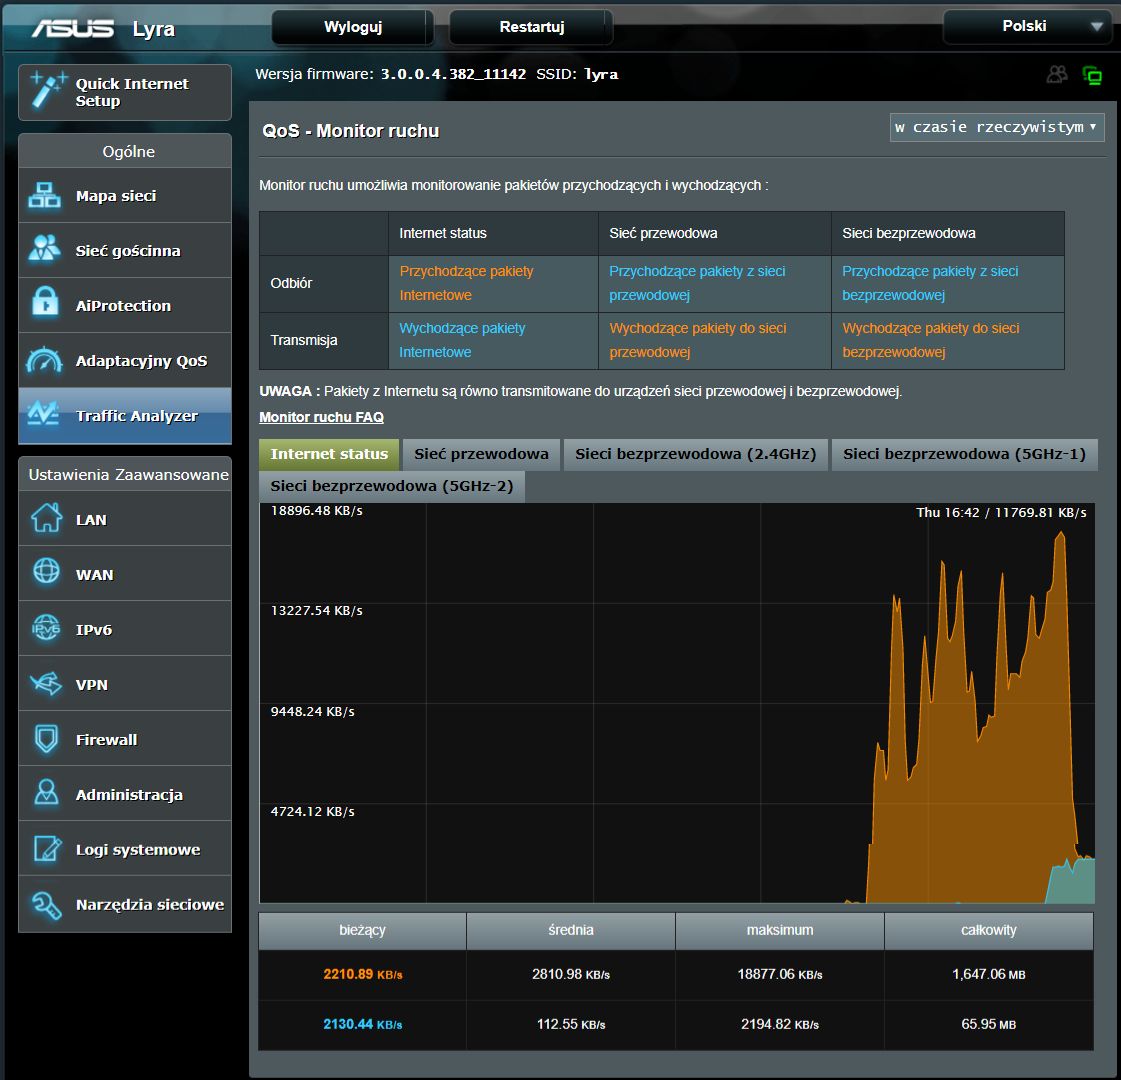
Task: Open the AiProtection menu item
Action: tap(125, 305)
